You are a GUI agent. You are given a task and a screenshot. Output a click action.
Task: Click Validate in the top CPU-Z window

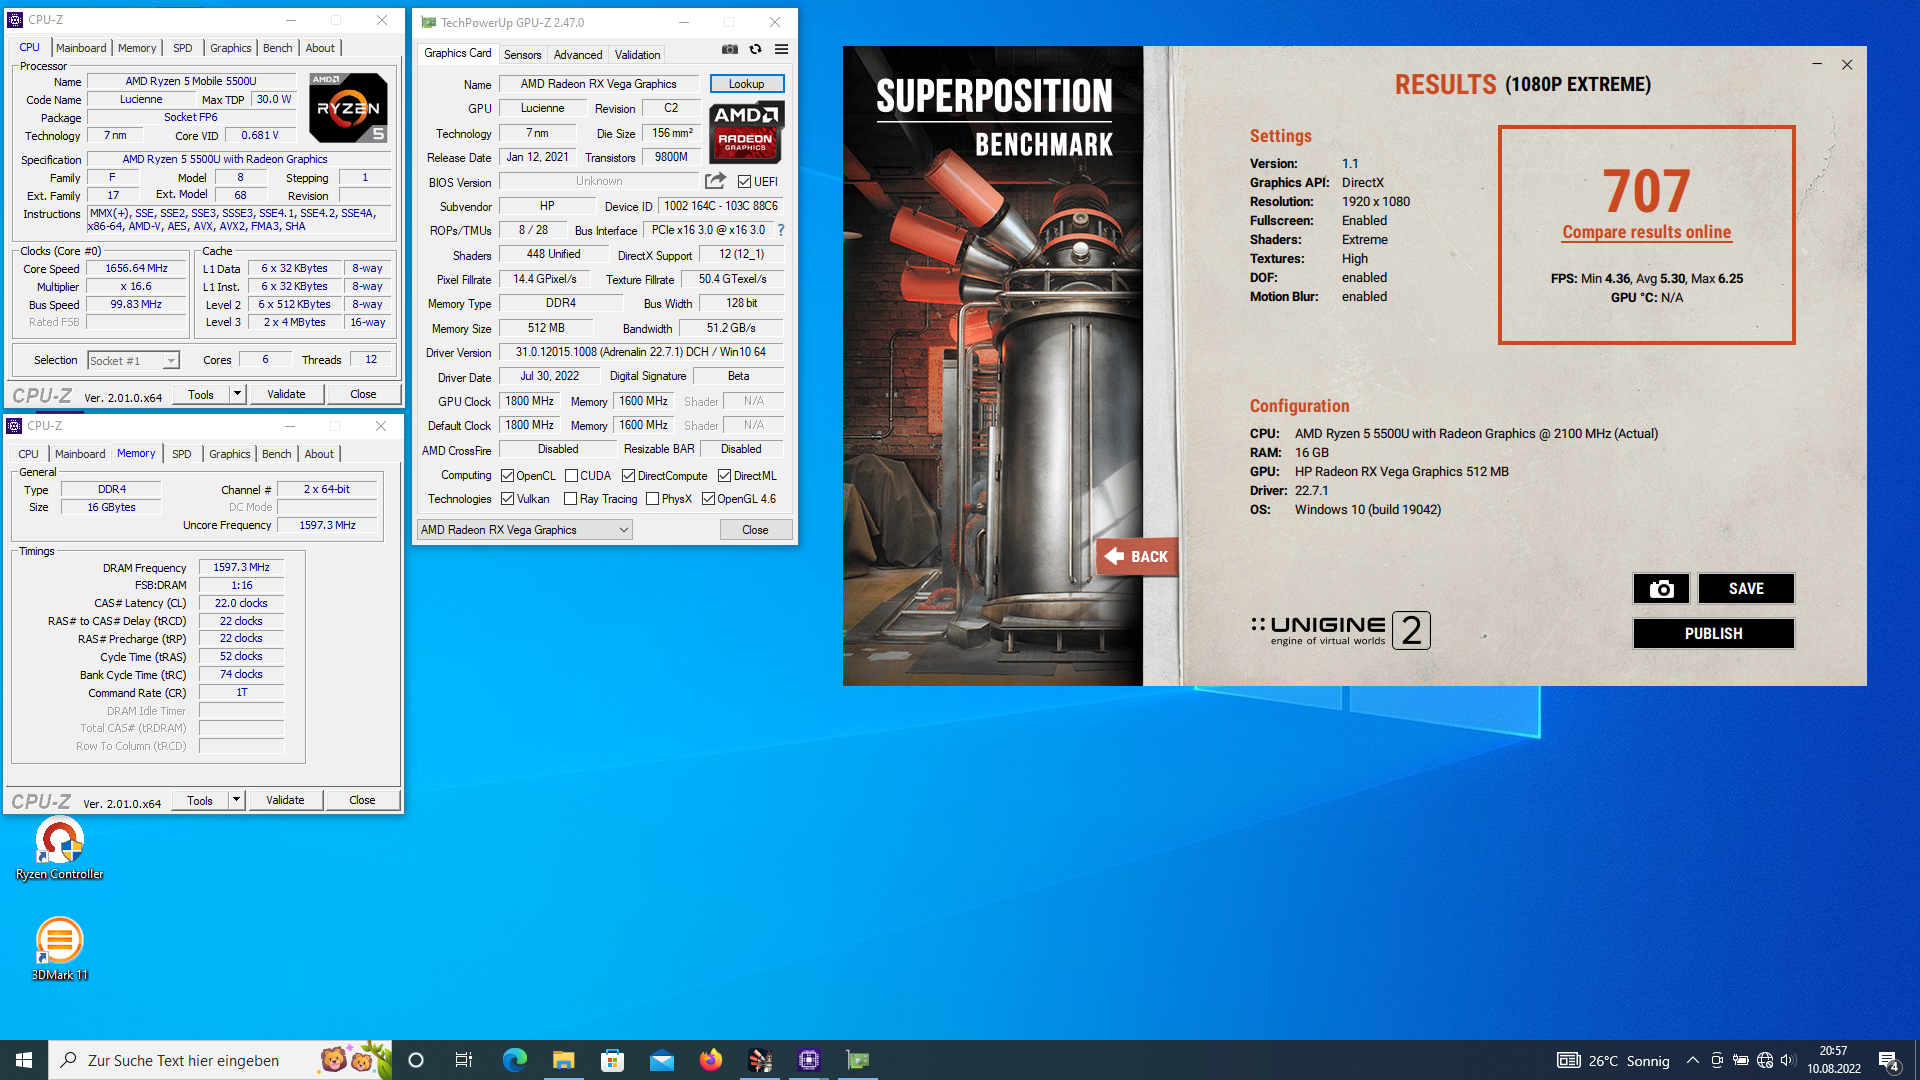(x=286, y=394)
